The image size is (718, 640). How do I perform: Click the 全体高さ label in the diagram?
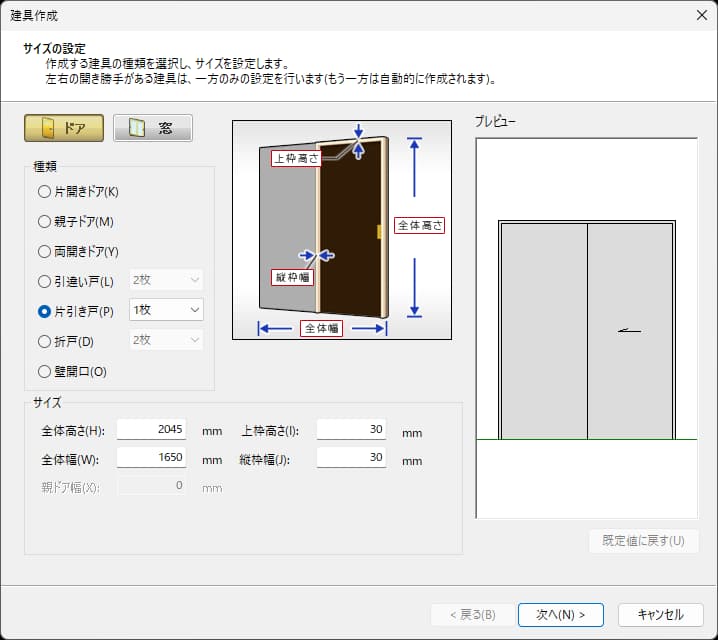[419, 225]
